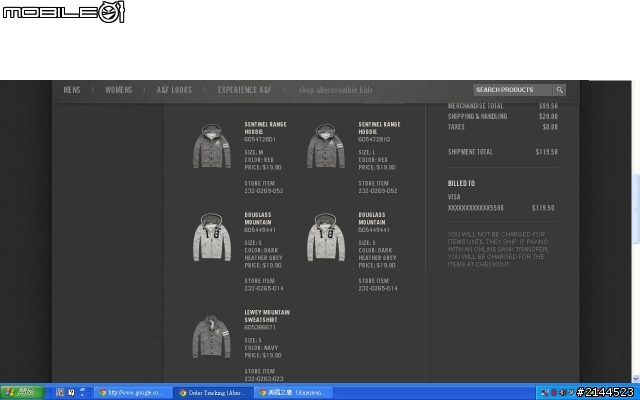Click the red system tray icon
The image size is (640, 400).
[x=554, y=393]
